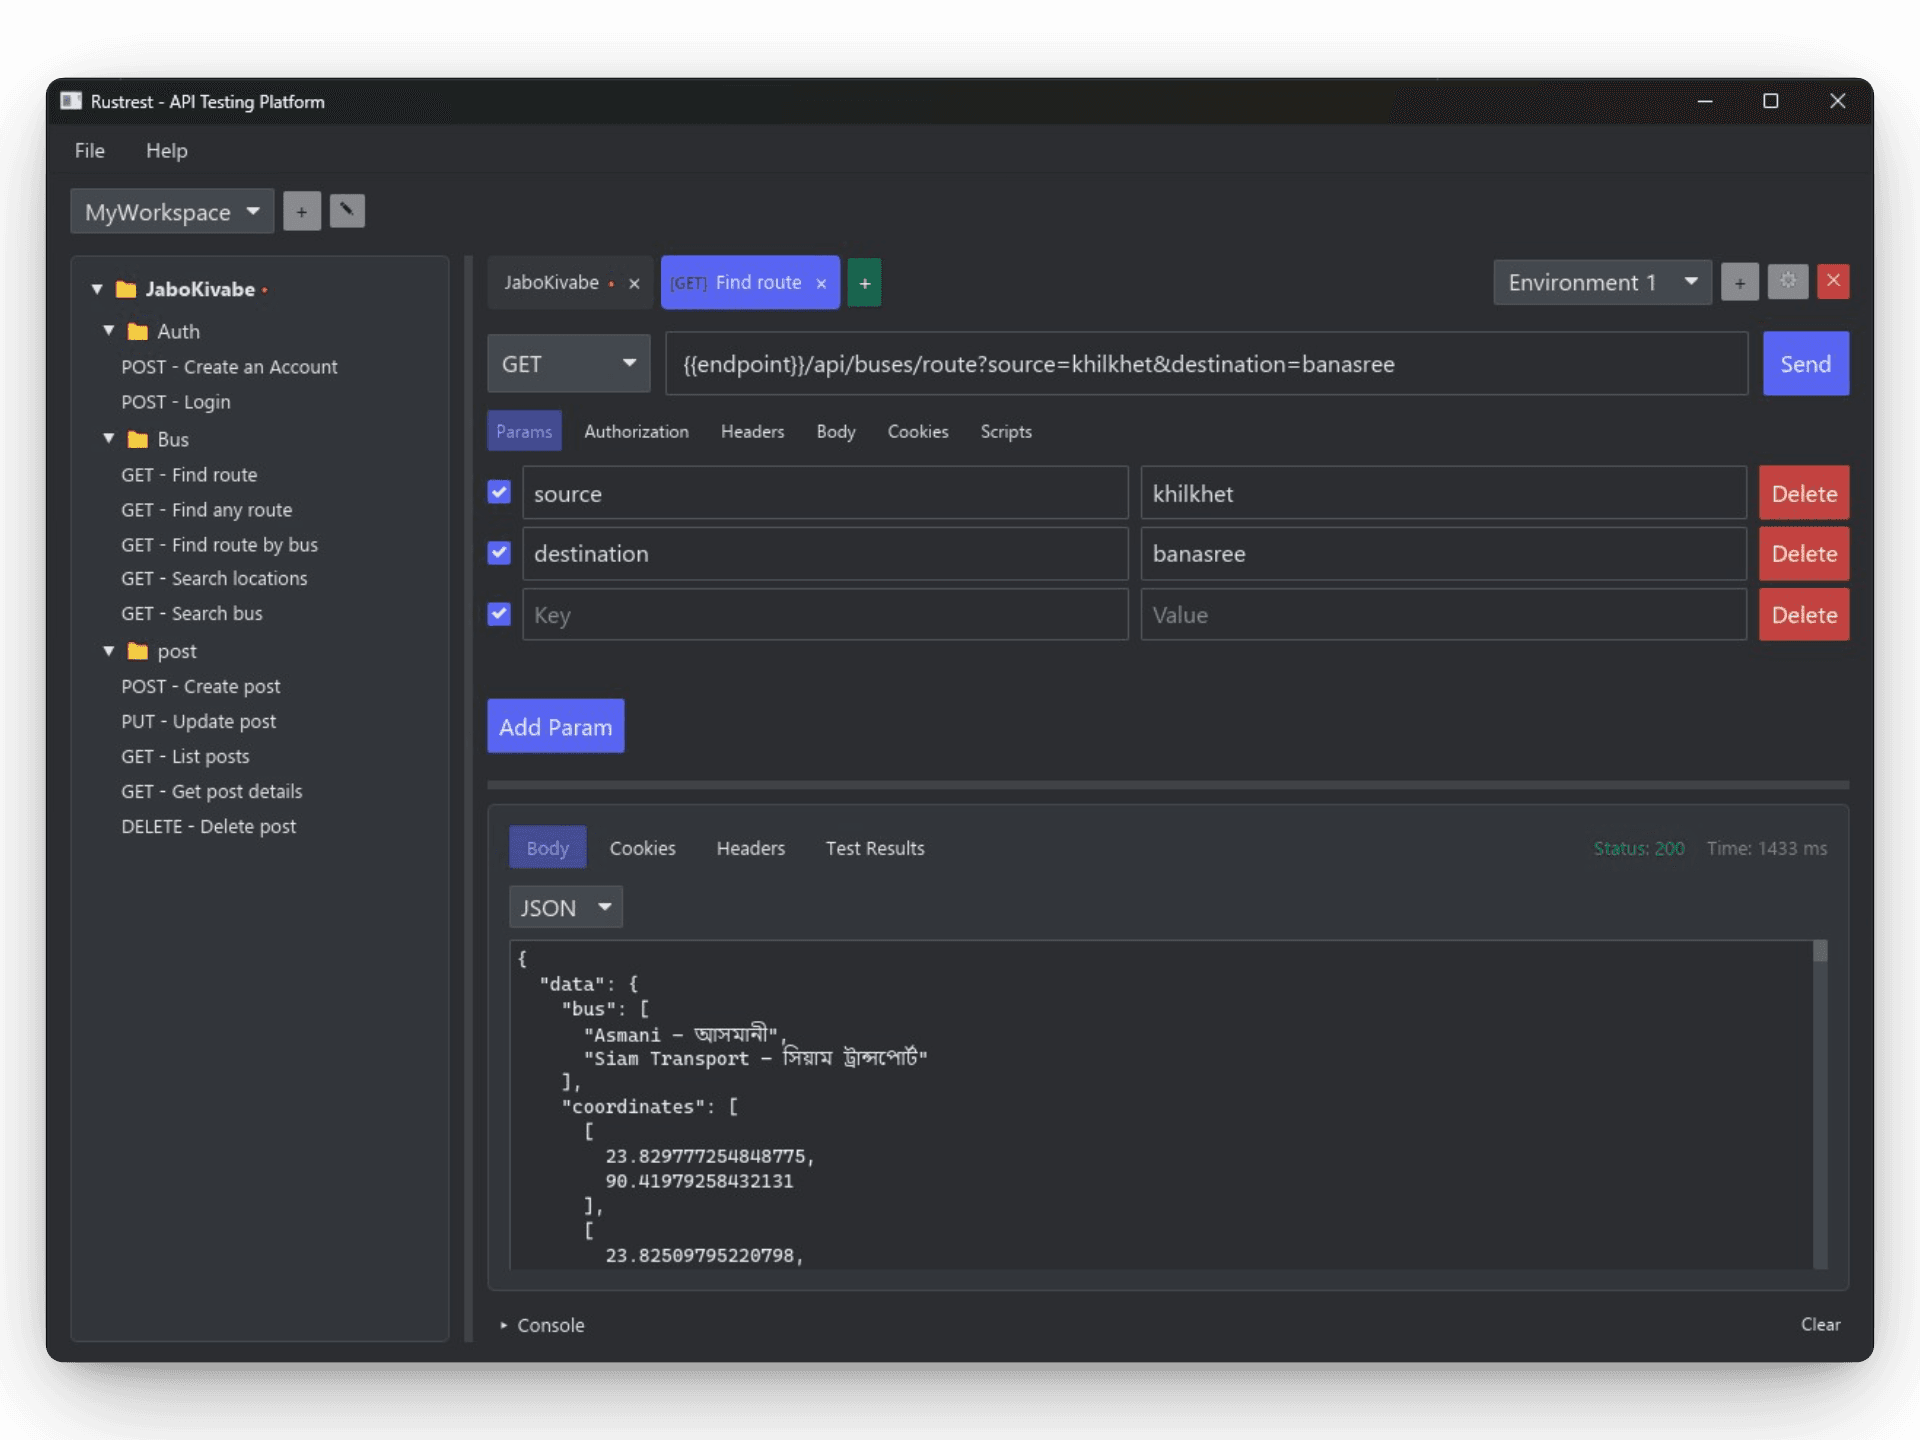Collapse the post folder

coord(109,651)
